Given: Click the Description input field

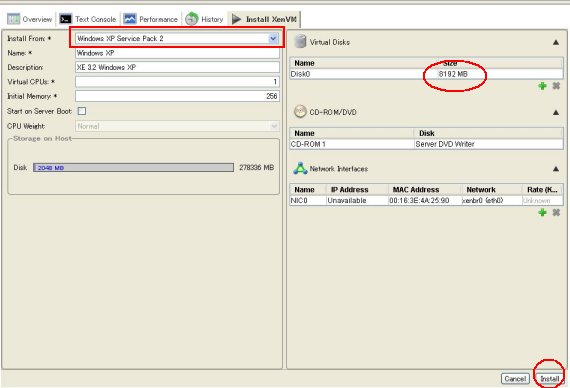Looking at the screenshot, I should pos(177,67).
